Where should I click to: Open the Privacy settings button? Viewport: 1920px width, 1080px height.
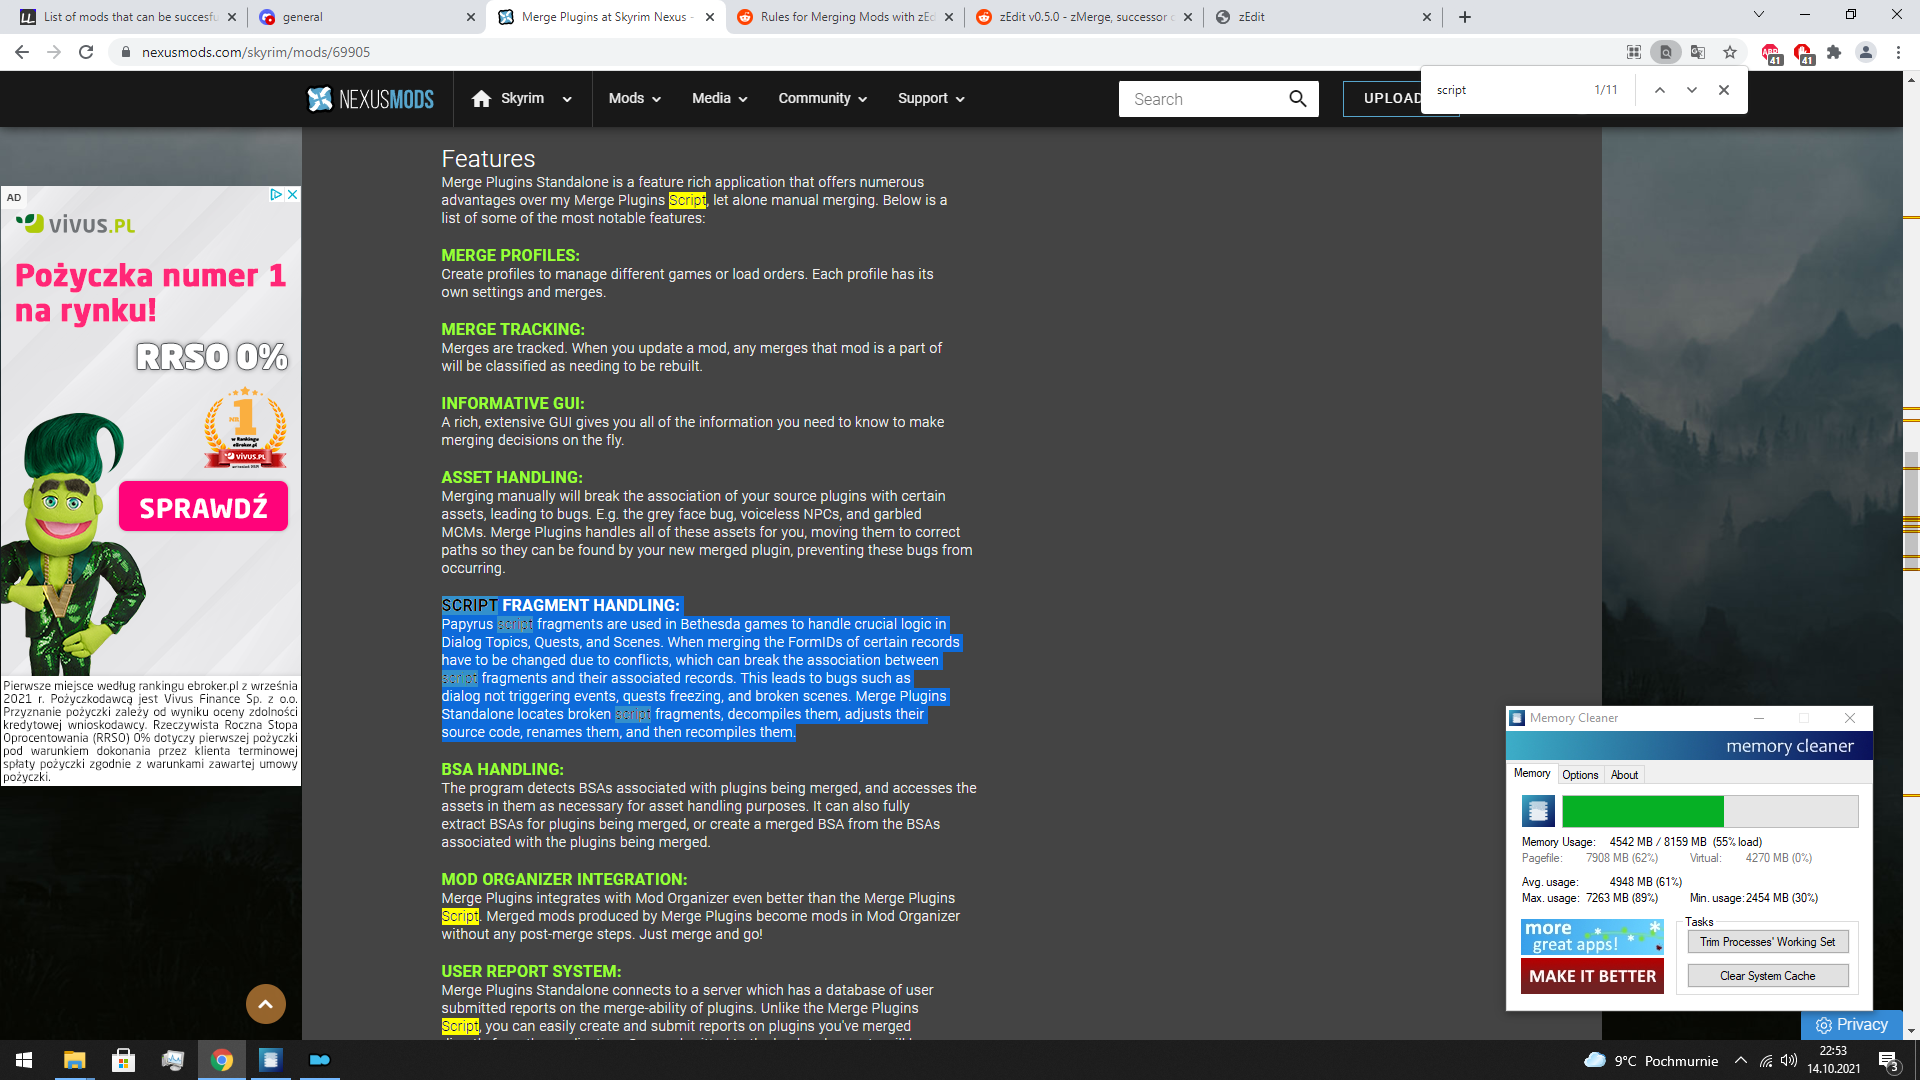coord(1852,1025)
